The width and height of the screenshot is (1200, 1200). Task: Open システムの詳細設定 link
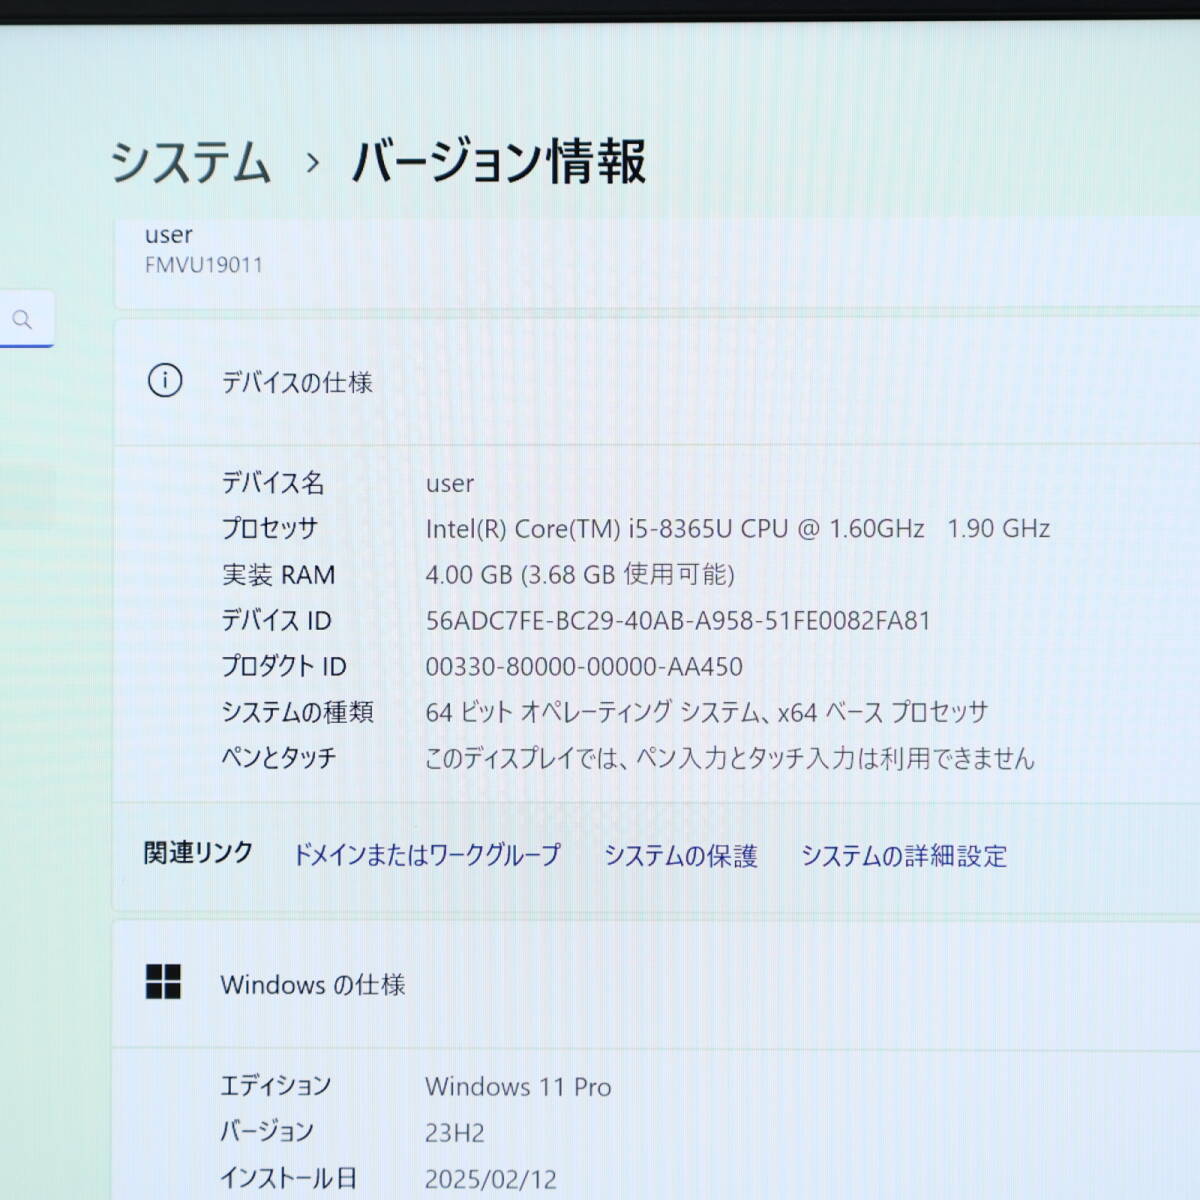904,856
